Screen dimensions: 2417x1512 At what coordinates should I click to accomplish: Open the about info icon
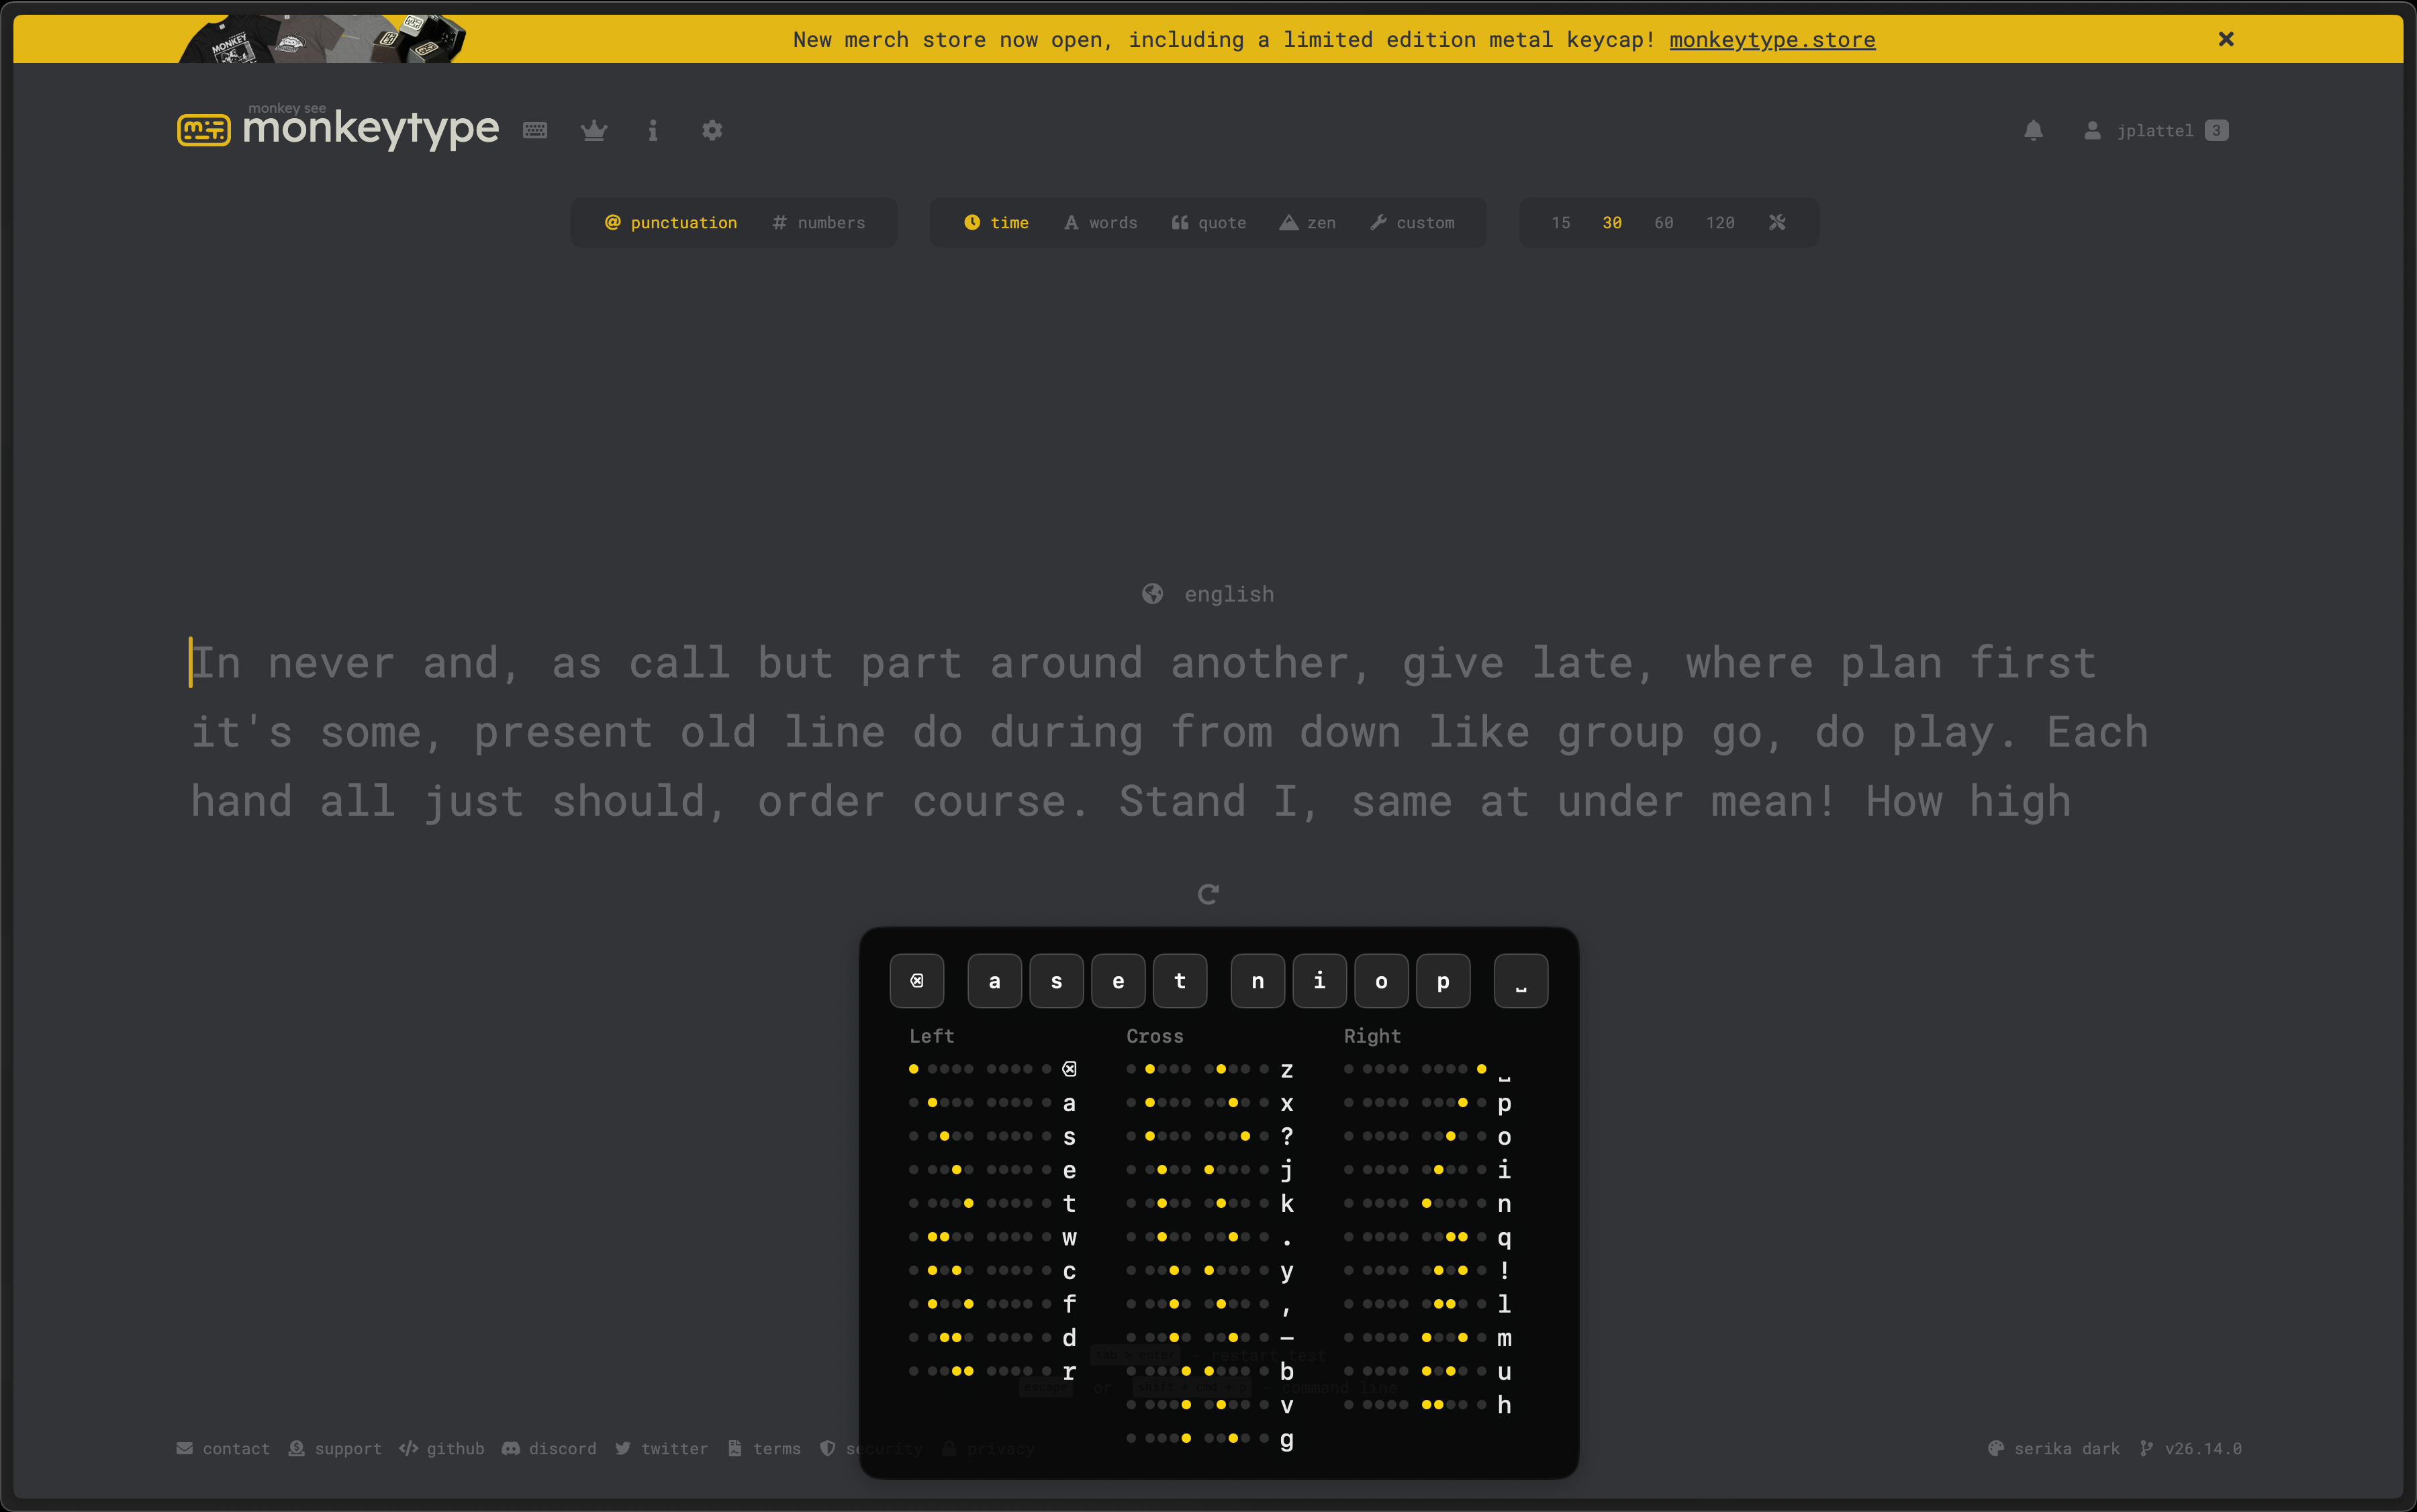coord(653,131)
